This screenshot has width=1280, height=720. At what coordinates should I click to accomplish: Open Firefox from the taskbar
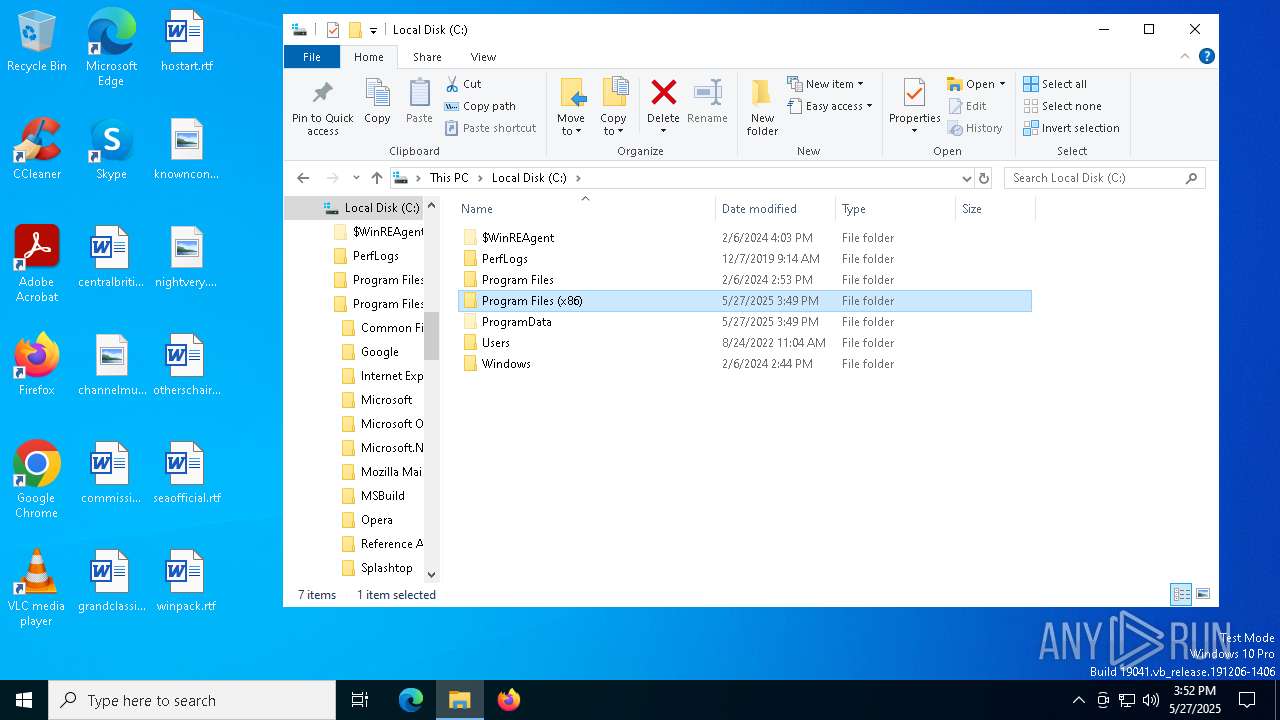pyautogui.click(x=509, y=700)
